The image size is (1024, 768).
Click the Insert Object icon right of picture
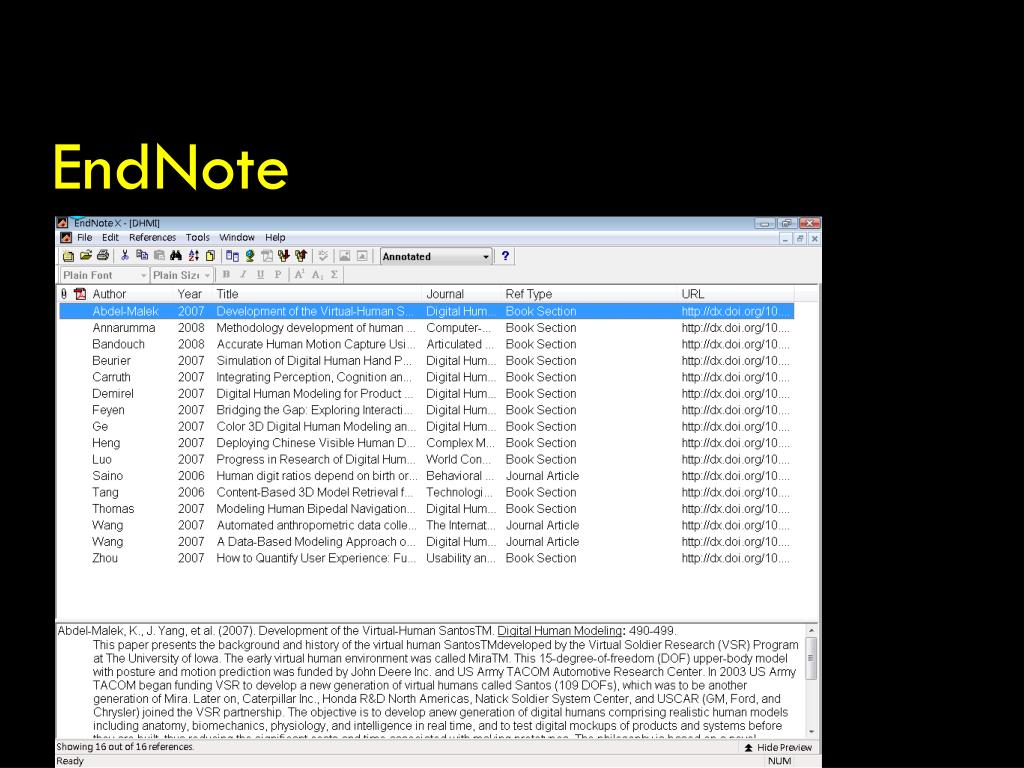pos(362,256)
